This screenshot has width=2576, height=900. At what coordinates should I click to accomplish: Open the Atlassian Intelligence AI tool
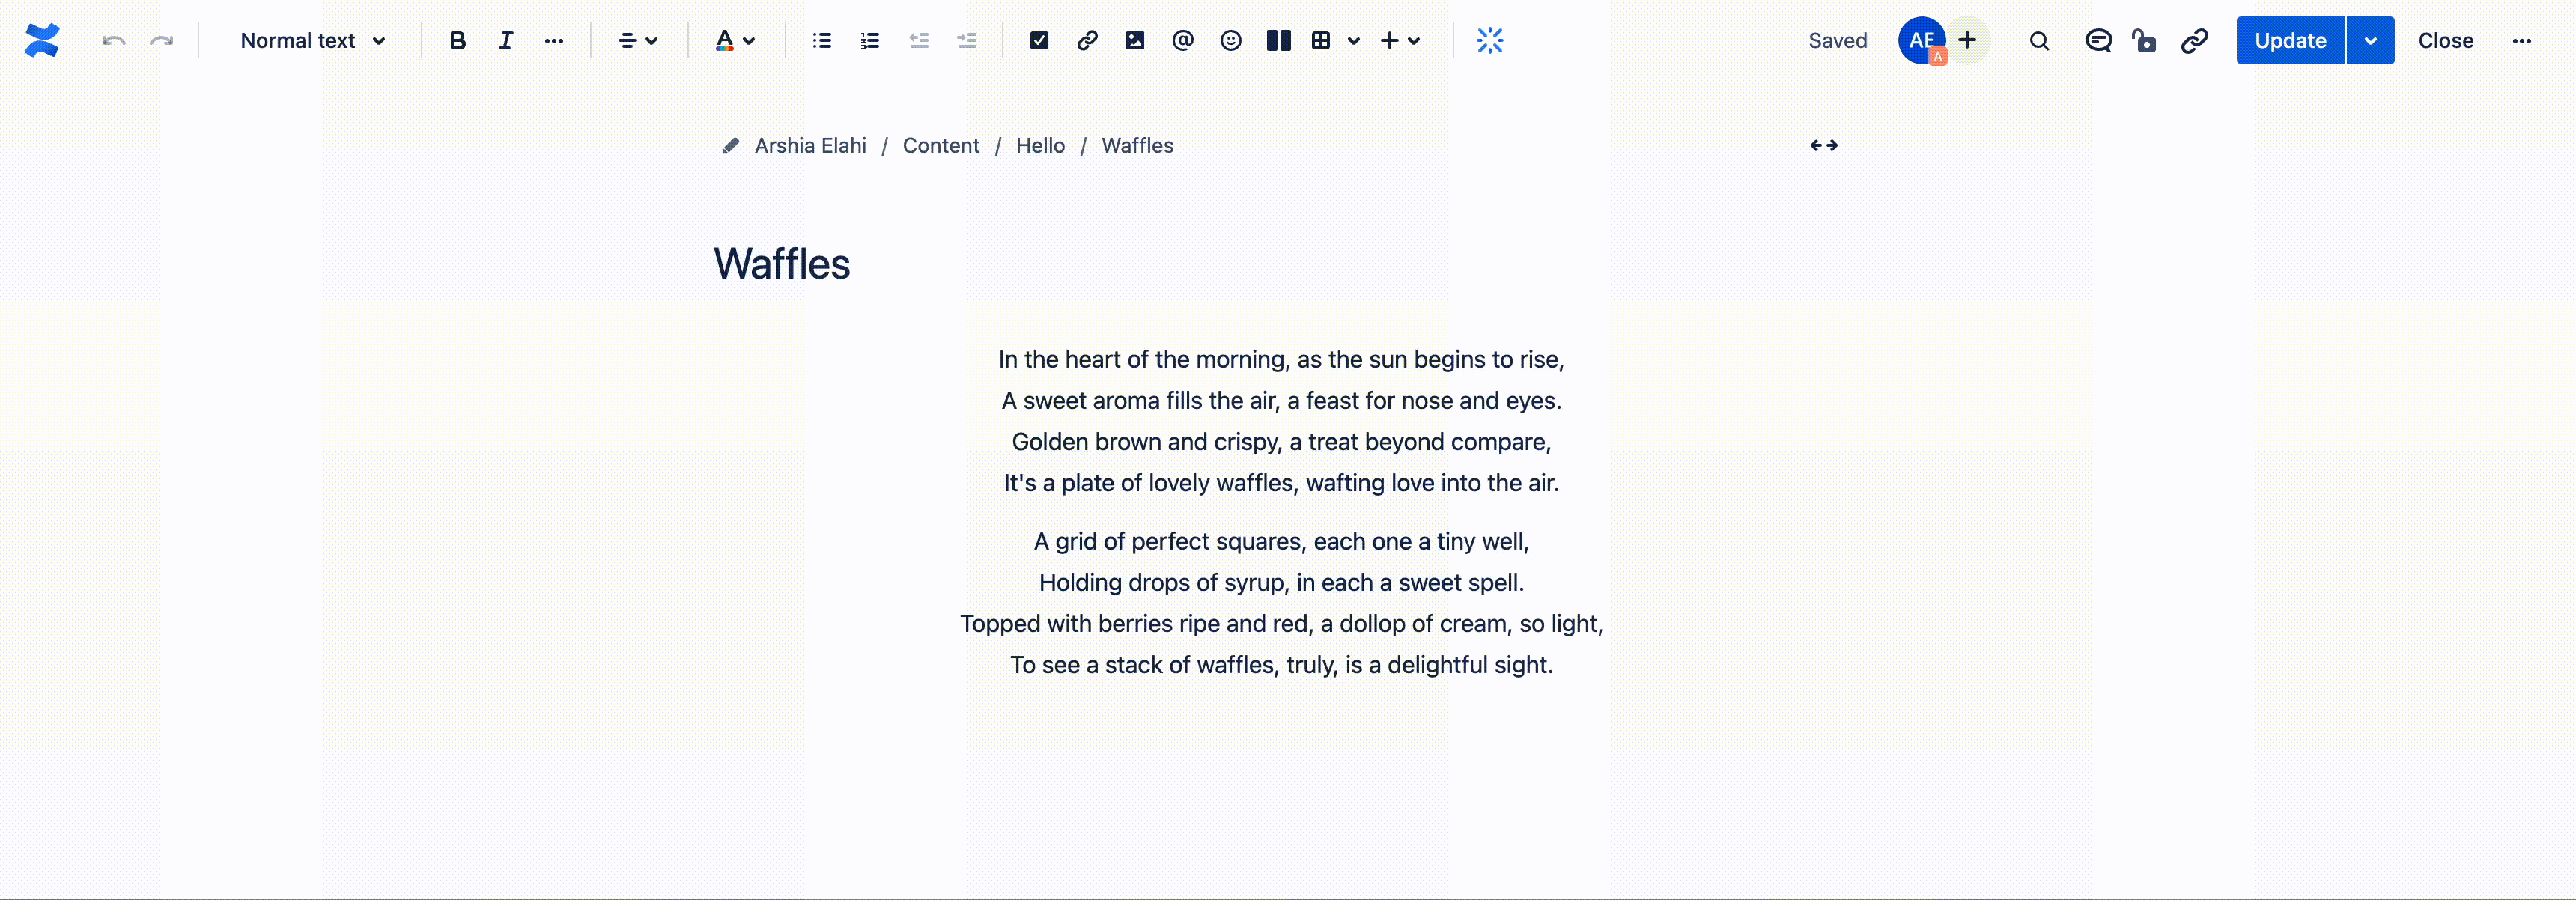[1490, 41]
